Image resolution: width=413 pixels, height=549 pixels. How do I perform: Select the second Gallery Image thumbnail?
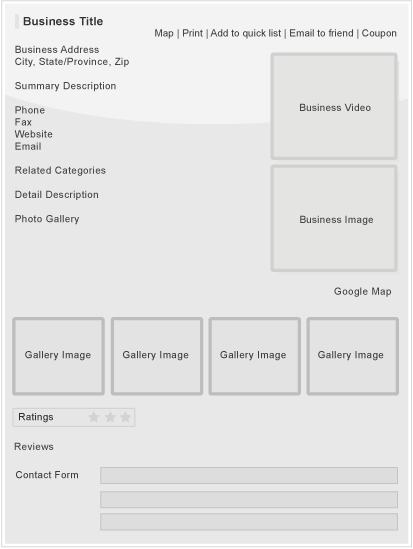click(x=157, y=356)
